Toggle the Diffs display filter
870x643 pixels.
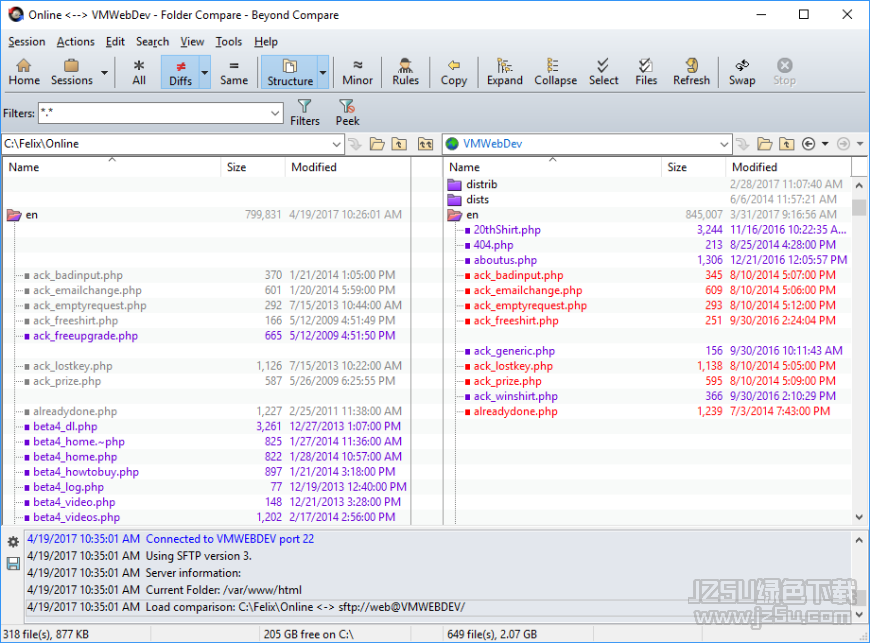(180, 72)
